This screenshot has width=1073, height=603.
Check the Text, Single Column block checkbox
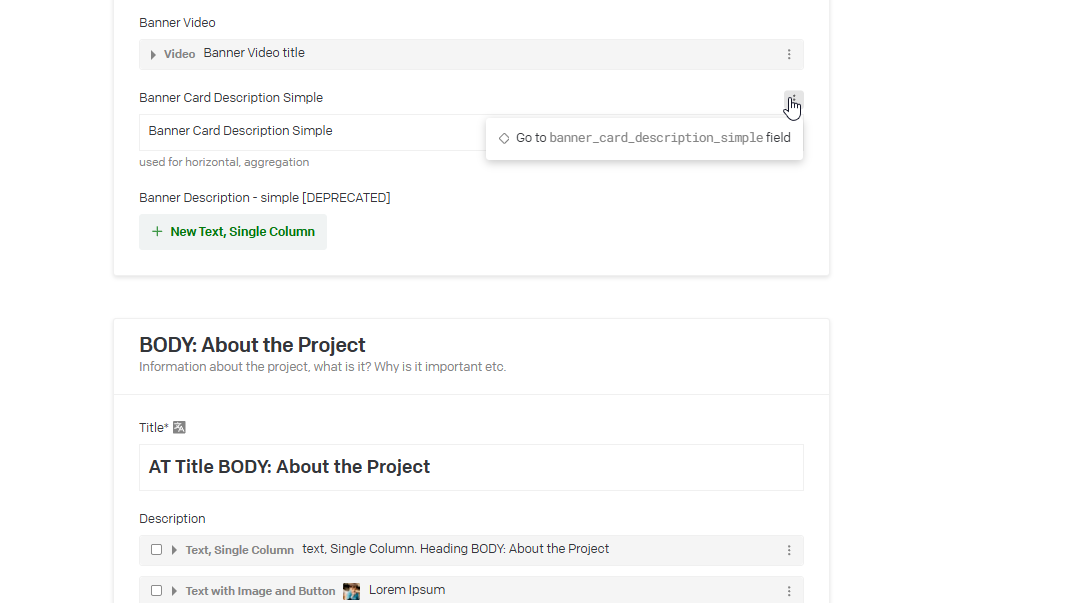(x=156, y=550)
